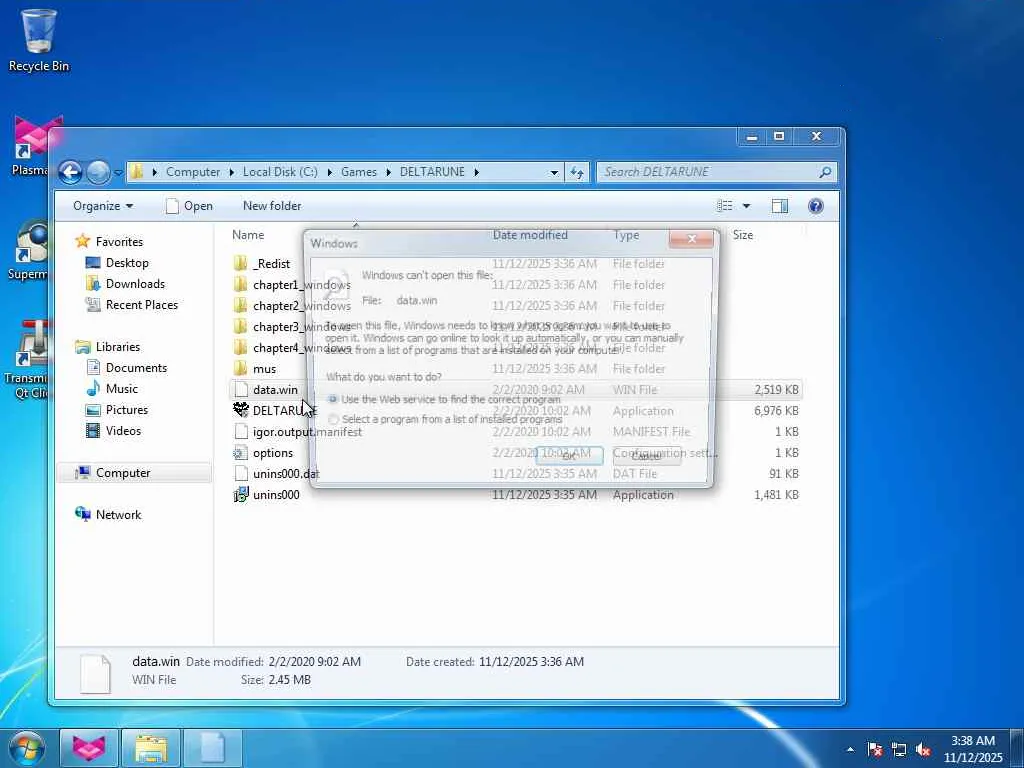The height and width of the screenshot is (768, 1024).
Task: Click the network tray icon
Action: click(x=899, y=750)
